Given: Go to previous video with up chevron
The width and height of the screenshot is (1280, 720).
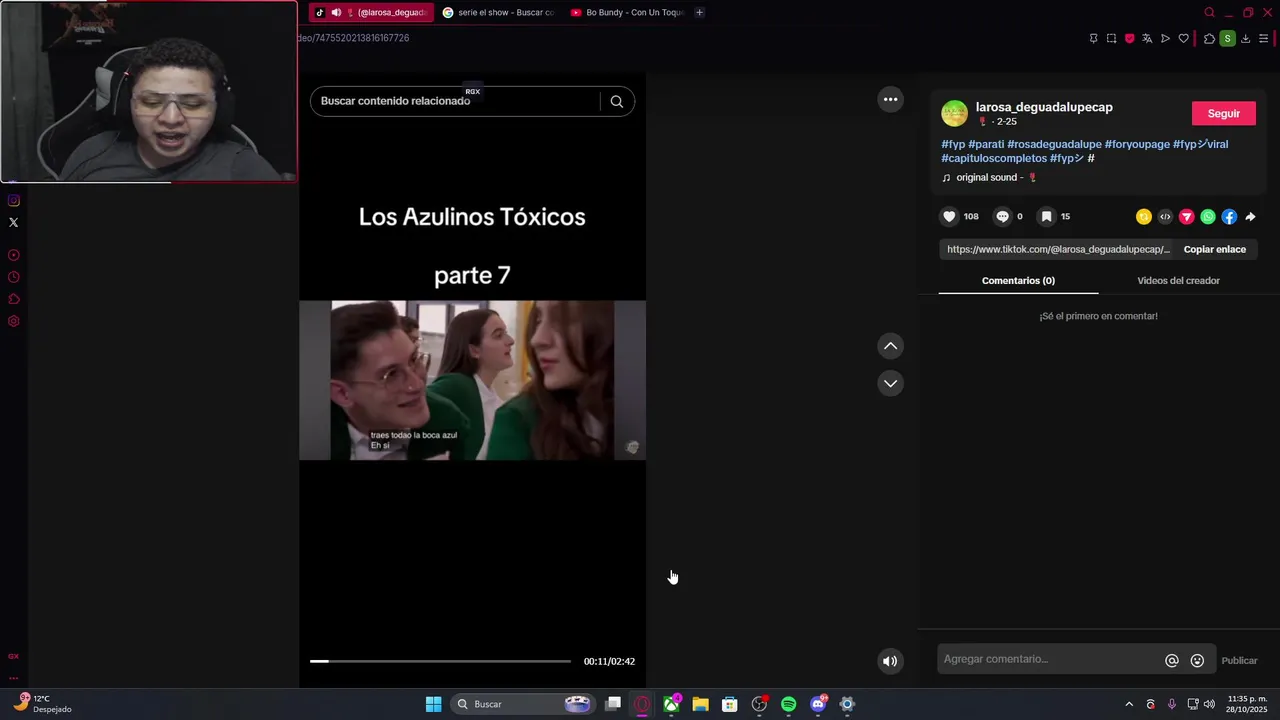Looking at the screenshot, I should click(890, 346).
